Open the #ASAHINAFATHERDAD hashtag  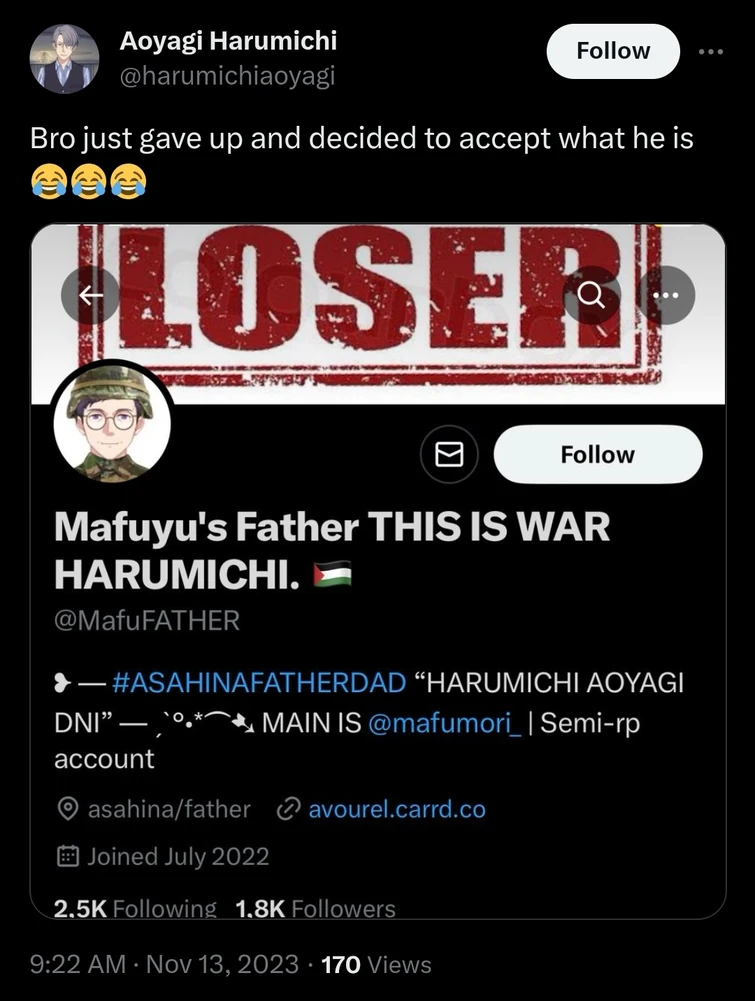[259, 682]
